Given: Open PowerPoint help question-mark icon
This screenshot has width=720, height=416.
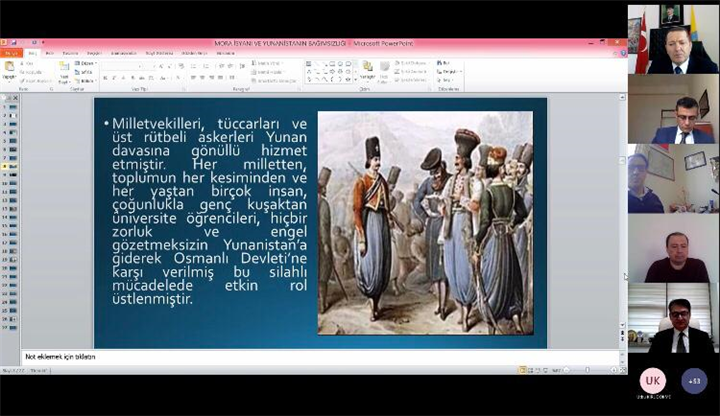Looking at the screenshot, I should click(623, 53).
